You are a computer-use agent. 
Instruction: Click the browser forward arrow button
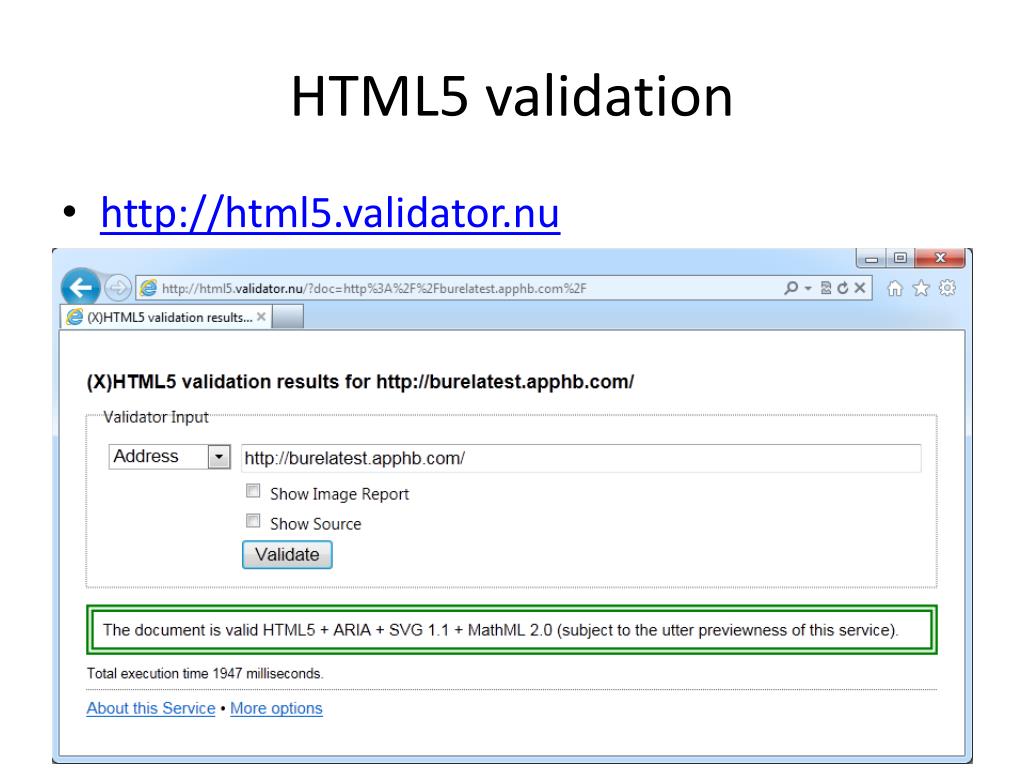click(118, 288)
